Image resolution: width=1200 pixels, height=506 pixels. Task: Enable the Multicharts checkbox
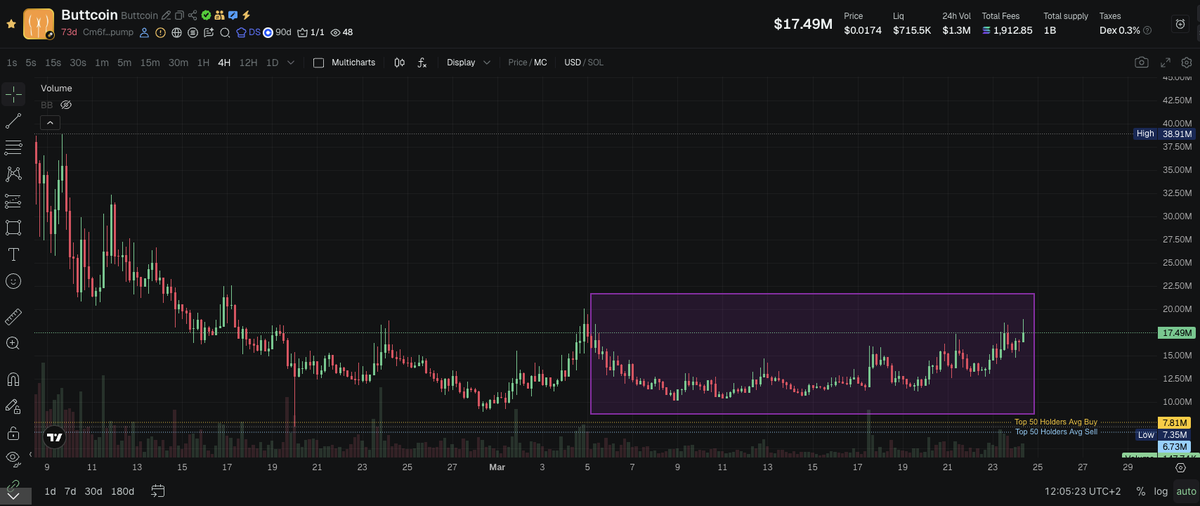coord(319,62)
